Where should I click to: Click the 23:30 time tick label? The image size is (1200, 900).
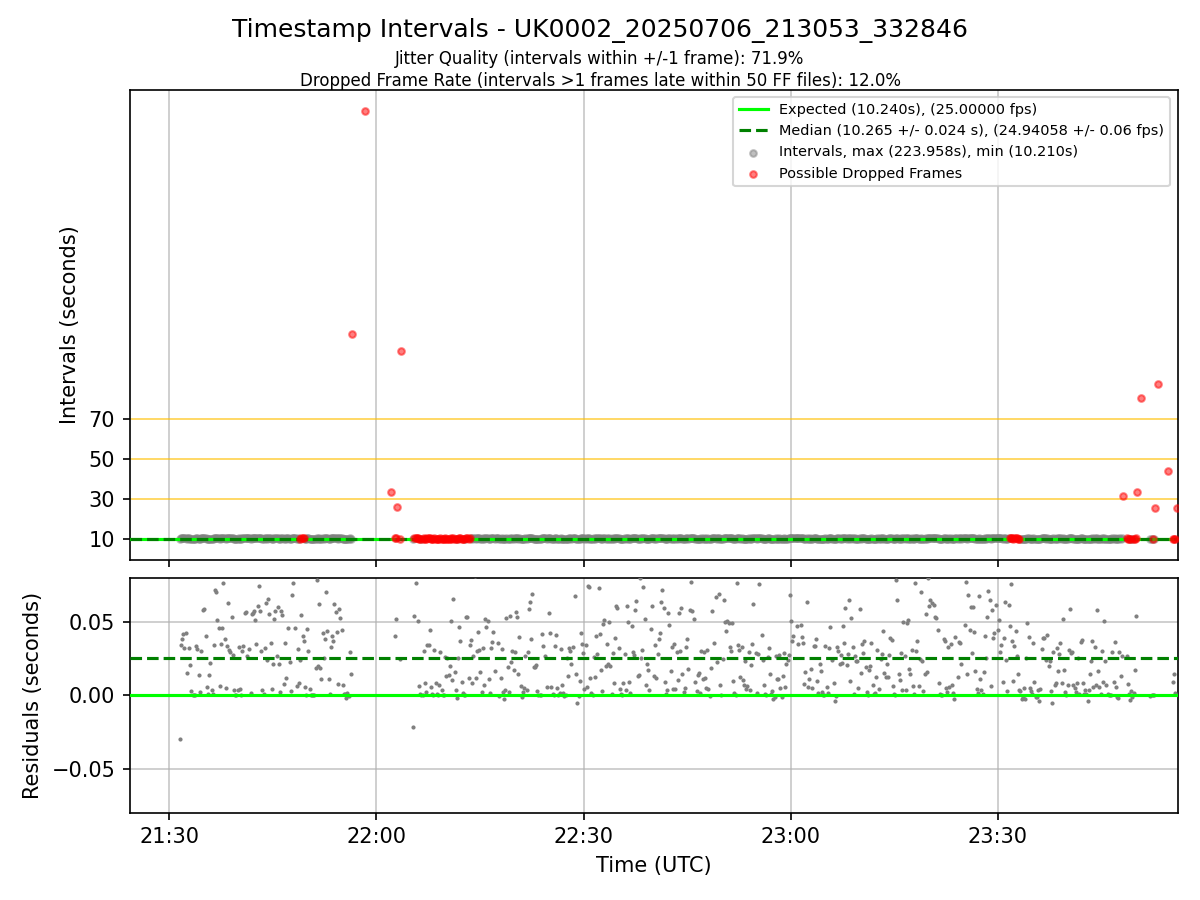click(x=998, y=835)
